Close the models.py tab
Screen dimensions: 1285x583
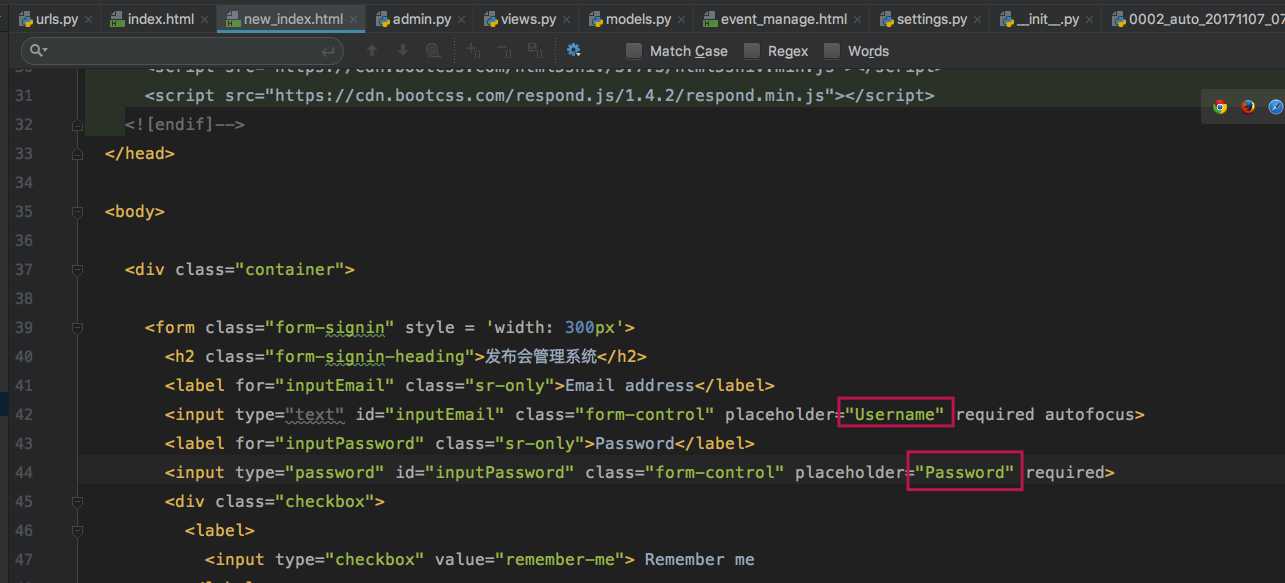click(683, 20)
